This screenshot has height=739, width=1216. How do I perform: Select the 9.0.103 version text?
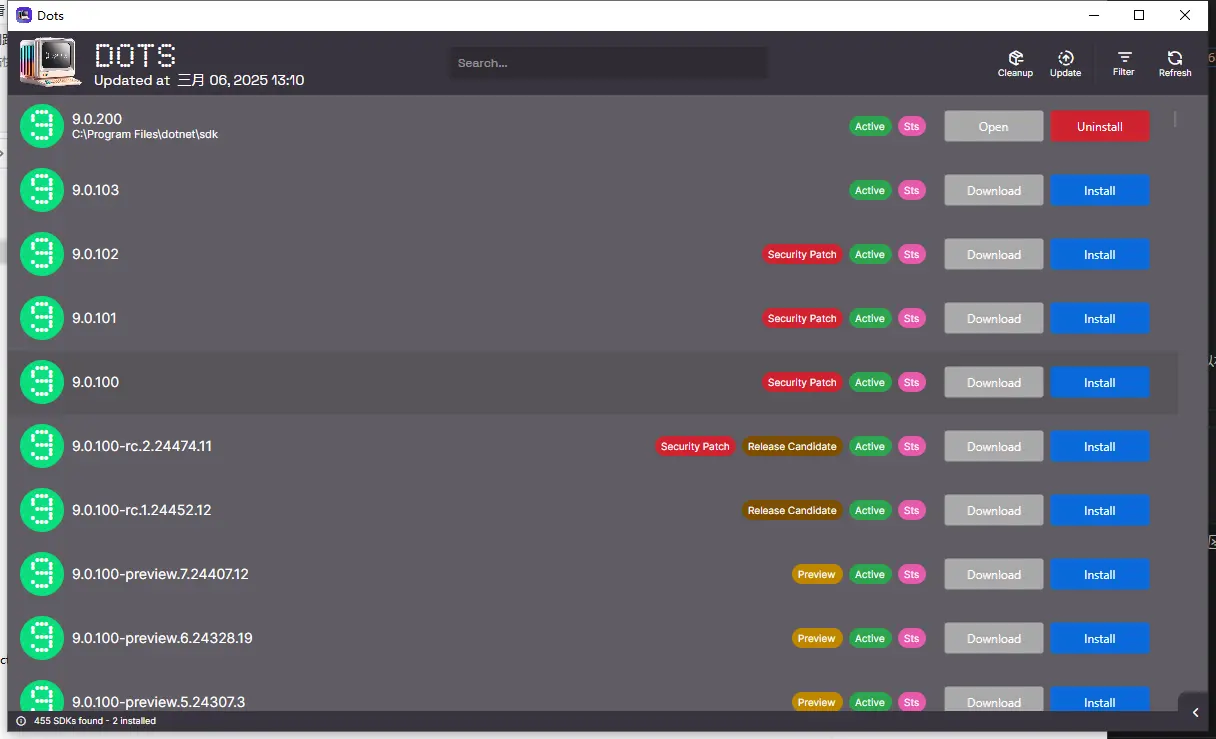pyautogui.click(x=95, y=190)
